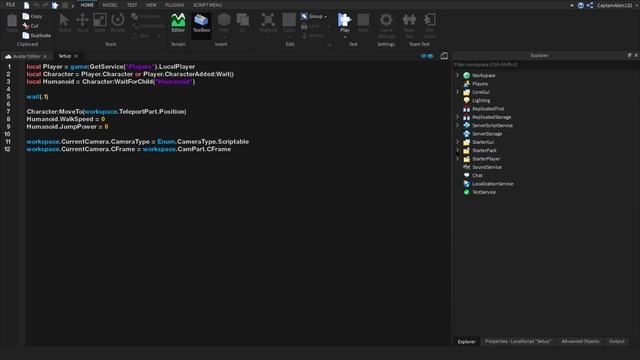Click the Stop test button
Viewport: 640px width, 360px height.
(x=363, y=22)
